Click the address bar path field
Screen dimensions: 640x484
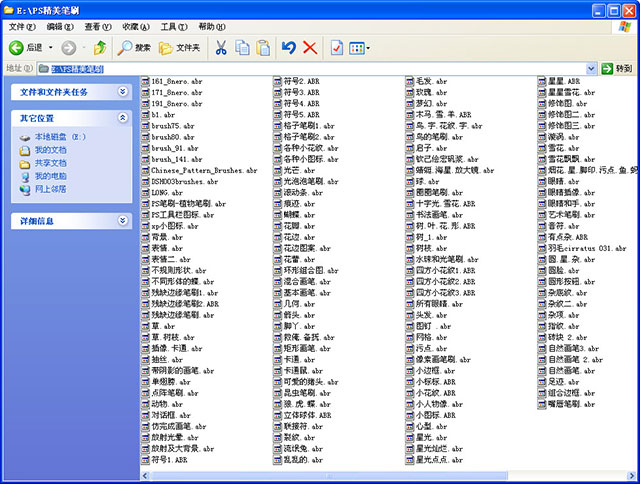pyautogui.click(x=312, y=69)
